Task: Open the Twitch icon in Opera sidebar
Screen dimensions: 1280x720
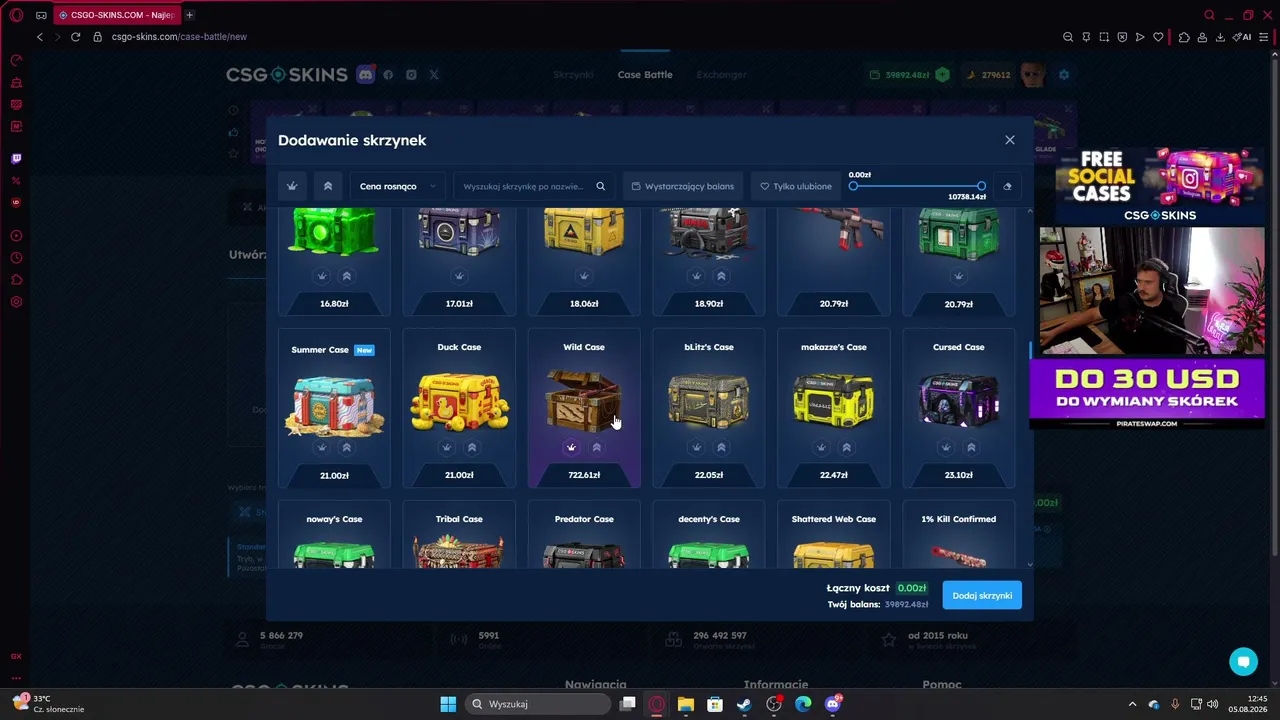Action: coord(16,158)
